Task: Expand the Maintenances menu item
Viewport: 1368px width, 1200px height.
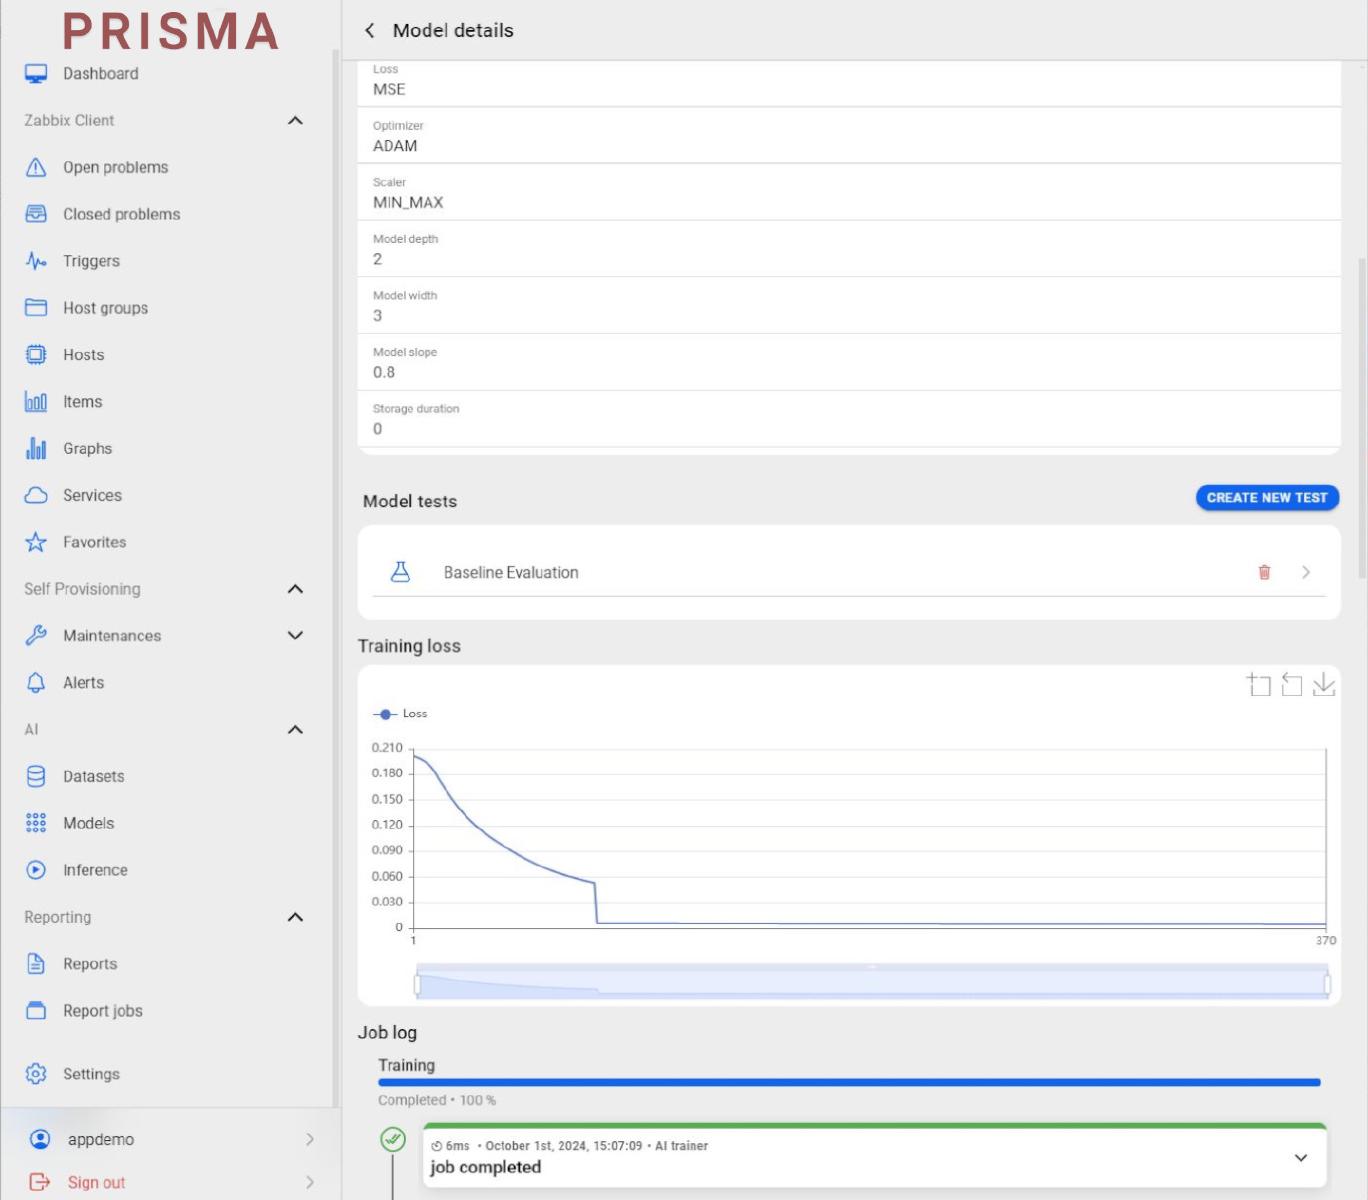Action: click(x=294, y=635)
